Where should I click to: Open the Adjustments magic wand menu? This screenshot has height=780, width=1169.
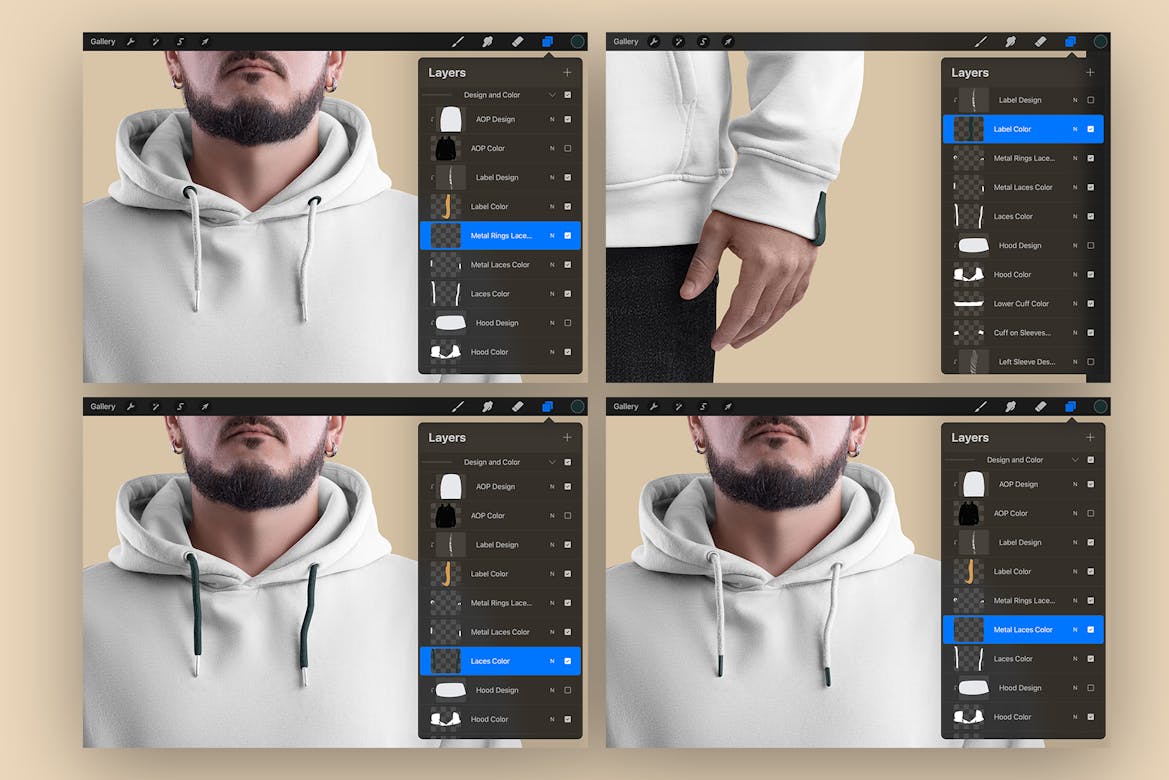[x=155, y=41]
